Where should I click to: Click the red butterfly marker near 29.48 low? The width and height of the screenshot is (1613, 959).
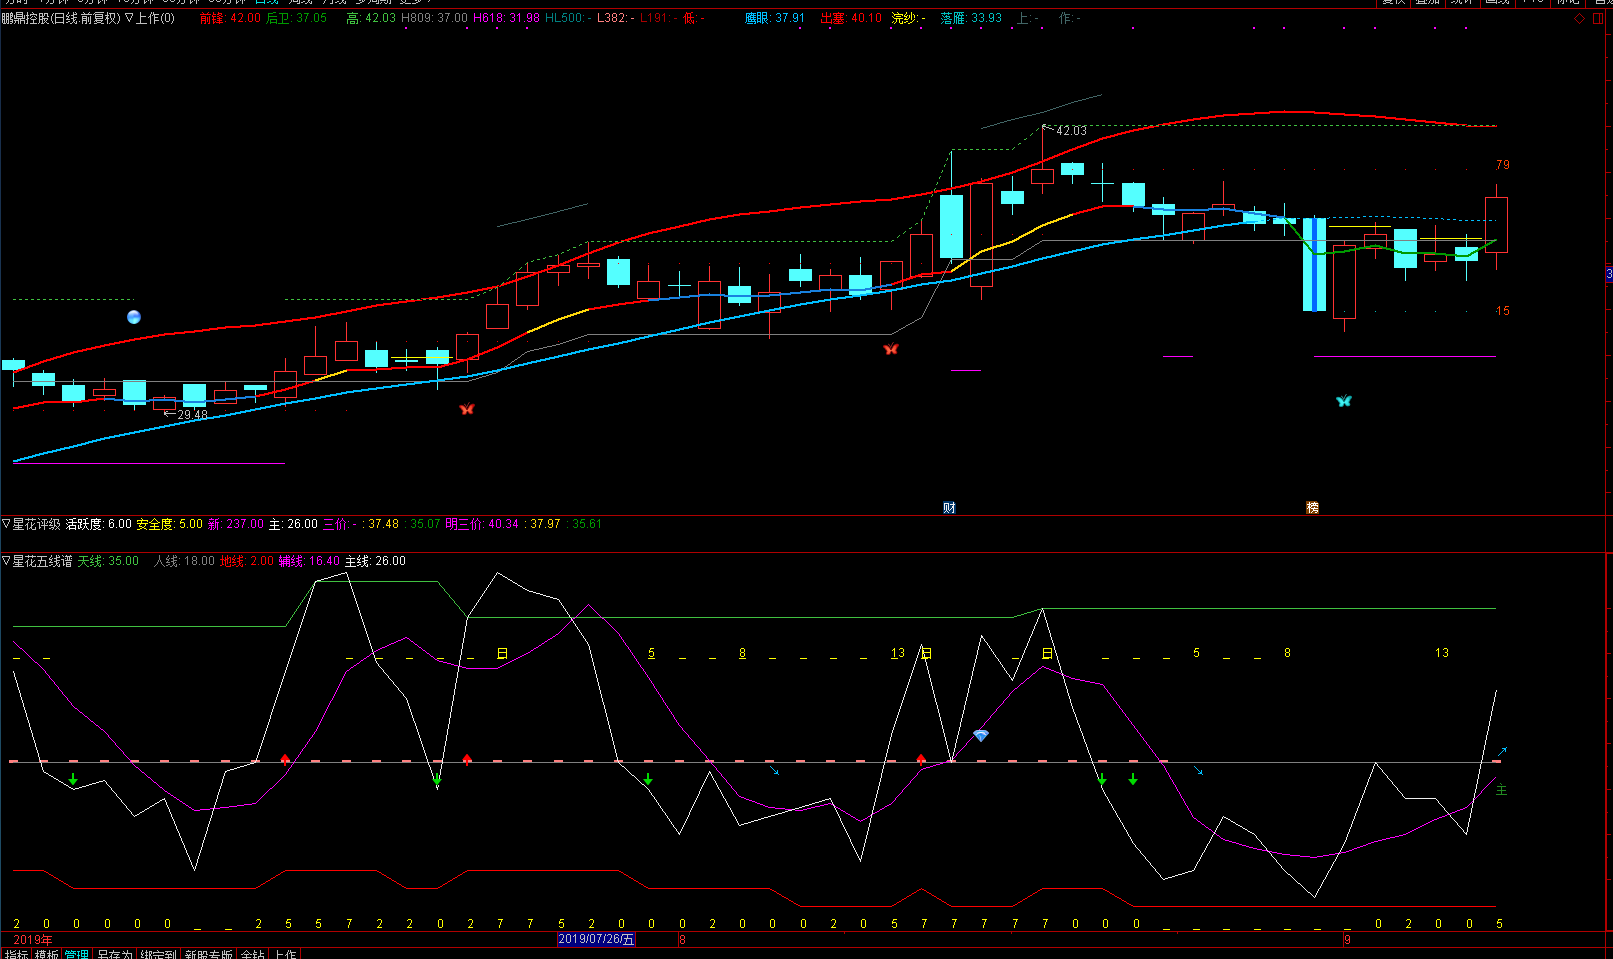tap(467, 409)
